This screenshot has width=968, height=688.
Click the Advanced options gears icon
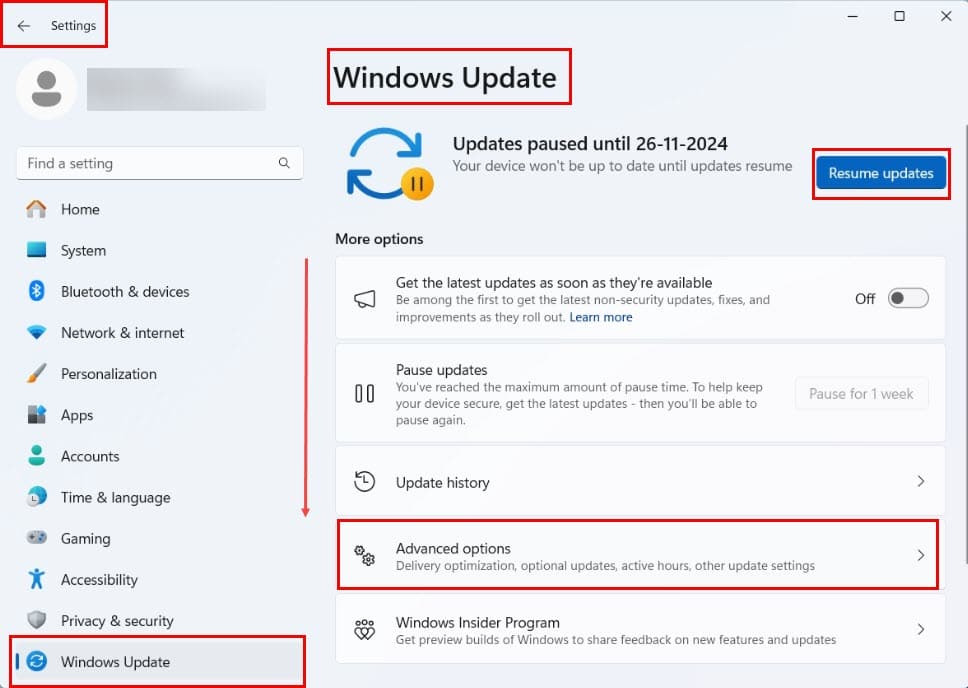[x=364, y=555]
